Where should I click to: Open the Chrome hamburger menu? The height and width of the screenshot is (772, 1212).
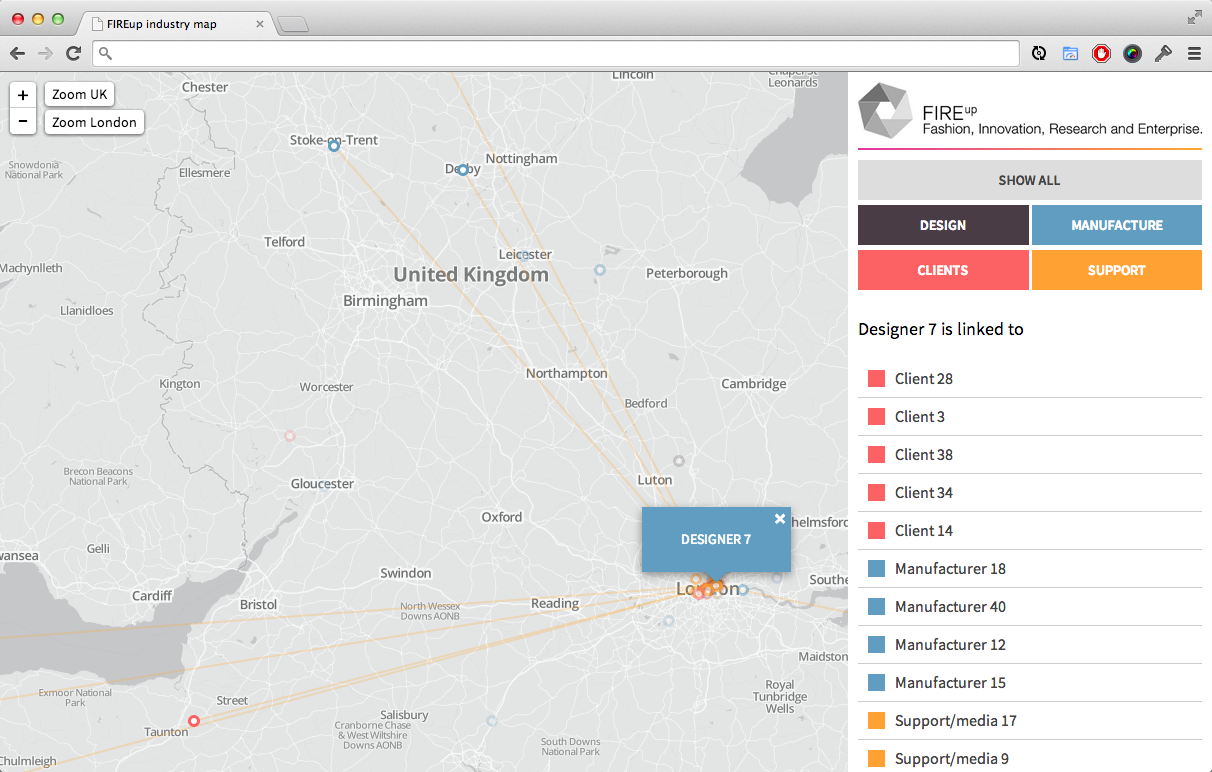pyautogui.click(x=1194, y=53)
